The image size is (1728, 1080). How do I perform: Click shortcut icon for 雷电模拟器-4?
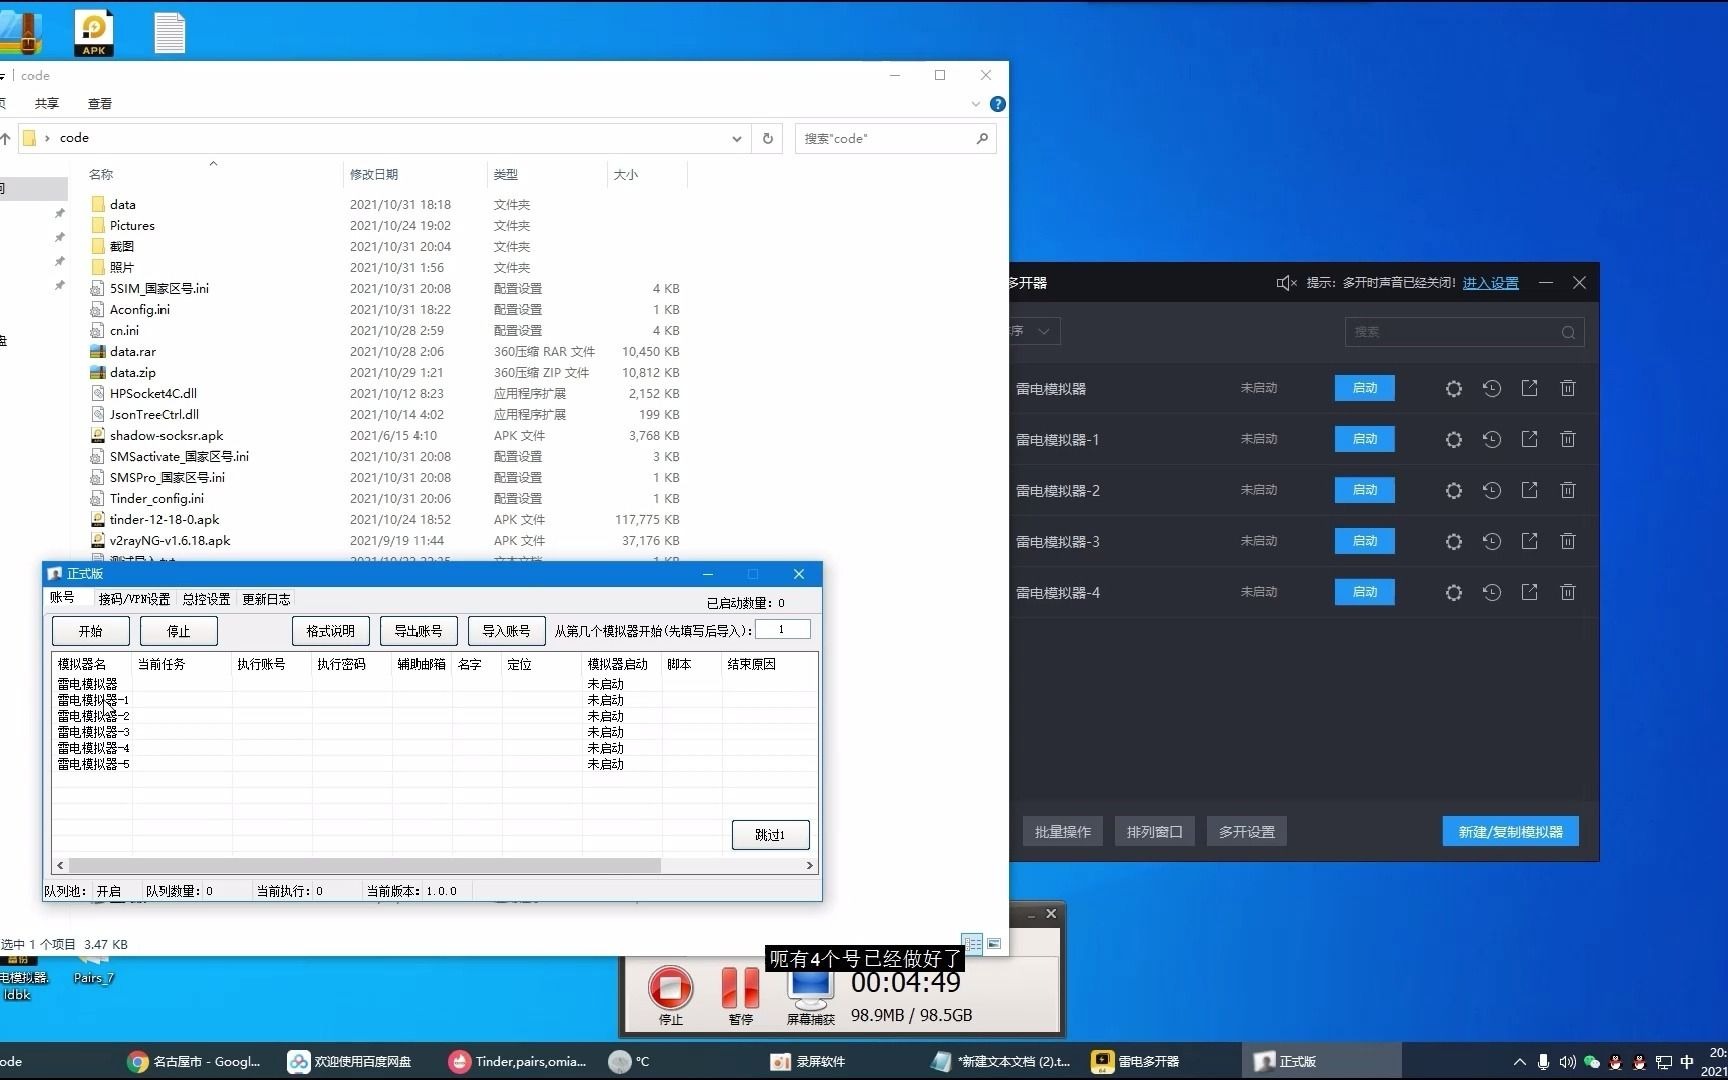coord(1530,592)
